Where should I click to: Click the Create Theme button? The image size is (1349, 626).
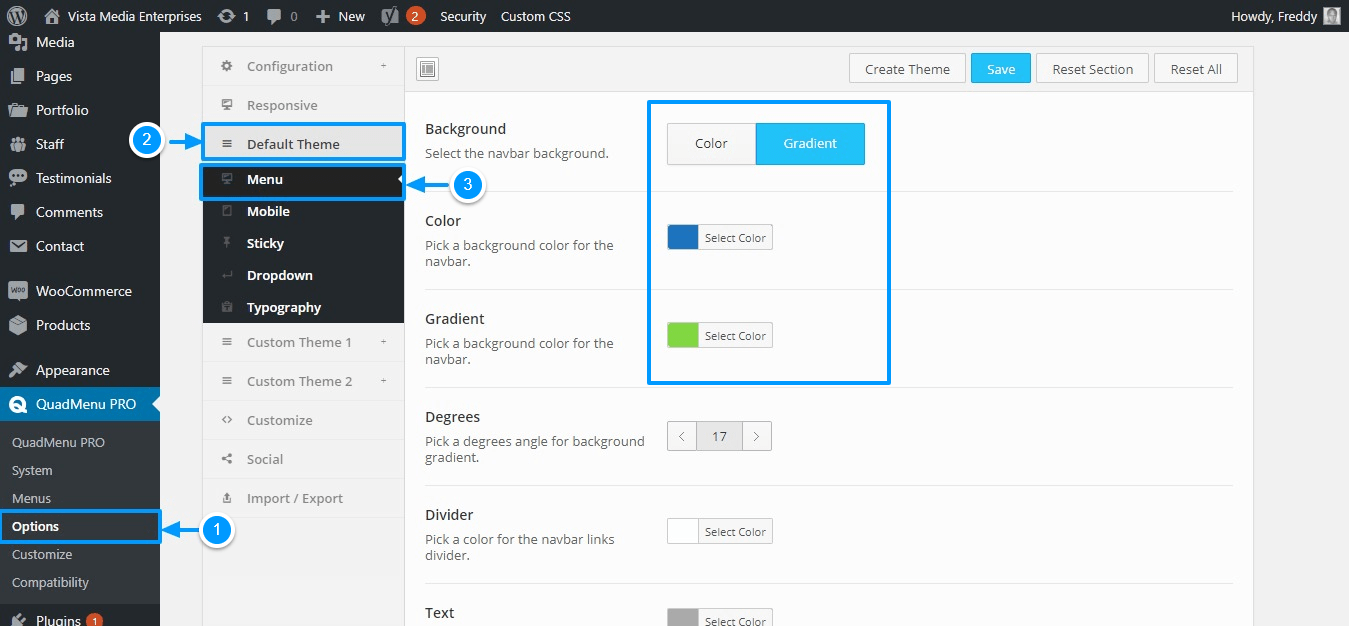(x=907, y=69)
